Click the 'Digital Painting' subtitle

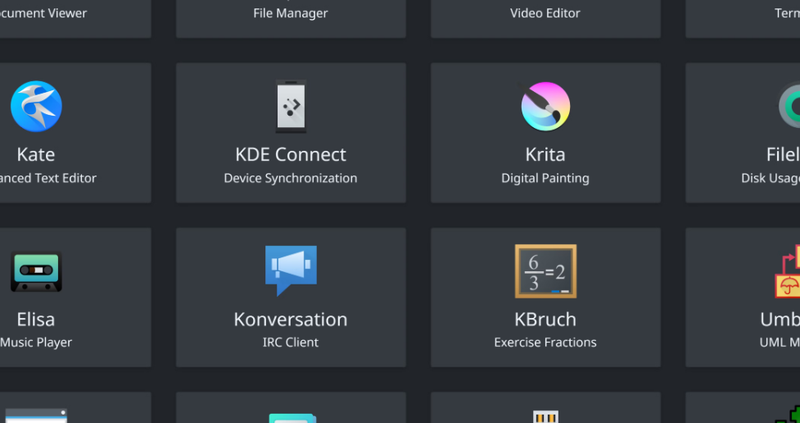545,178
